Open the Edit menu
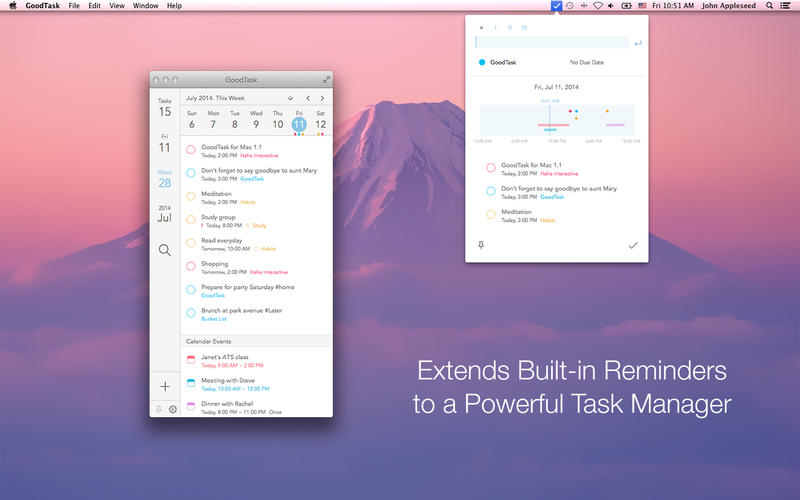 click(94, 6)
